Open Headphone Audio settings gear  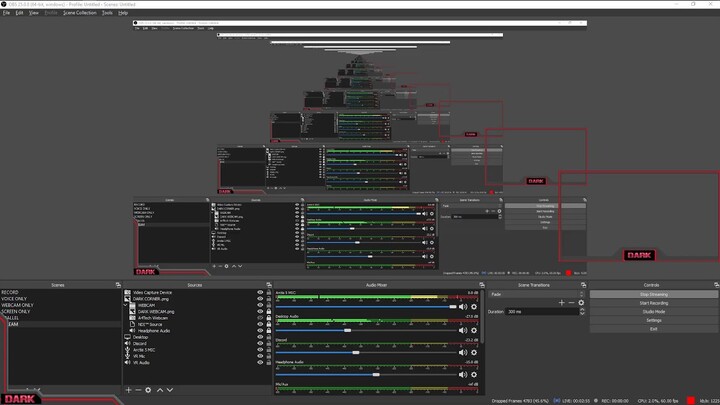click(474, 374)
